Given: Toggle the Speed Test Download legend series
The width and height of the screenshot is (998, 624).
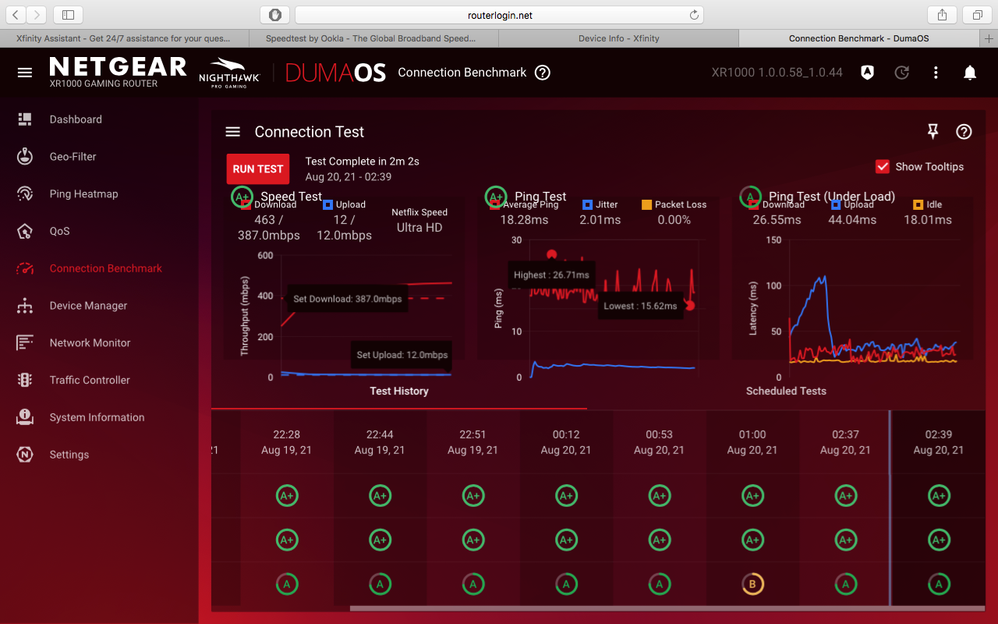Looking at the screenshot, I should click(270, 204).
